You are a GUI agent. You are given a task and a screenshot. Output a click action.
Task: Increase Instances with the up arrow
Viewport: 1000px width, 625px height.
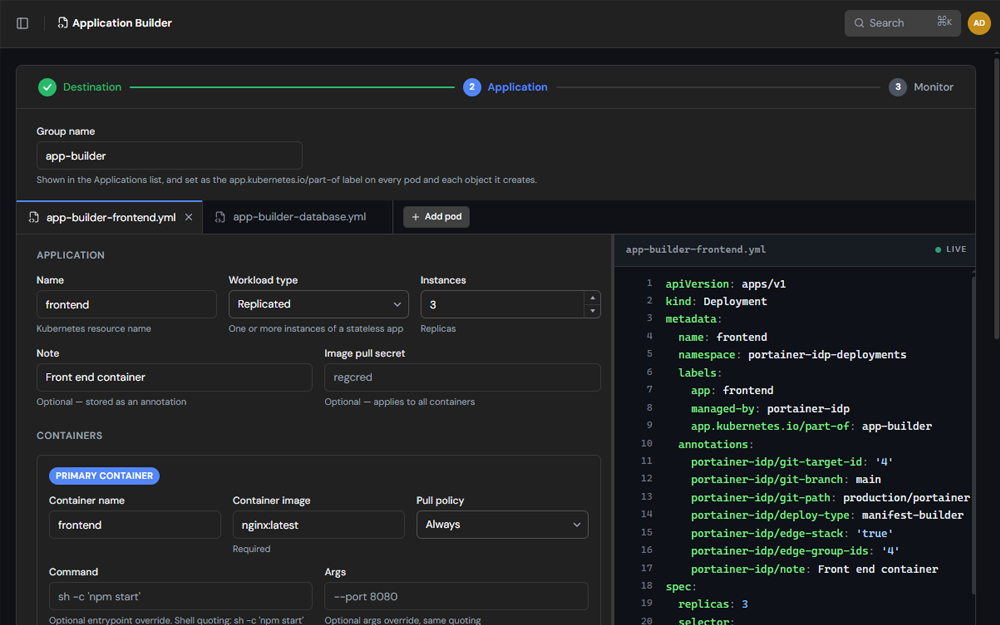[x=592, y=298]
